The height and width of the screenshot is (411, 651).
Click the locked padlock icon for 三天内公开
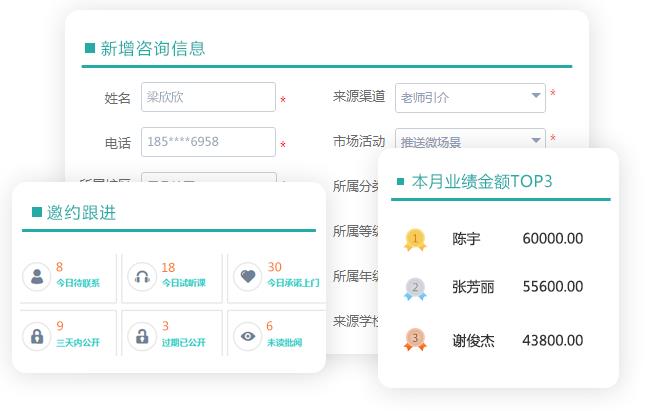coord(37,336)
